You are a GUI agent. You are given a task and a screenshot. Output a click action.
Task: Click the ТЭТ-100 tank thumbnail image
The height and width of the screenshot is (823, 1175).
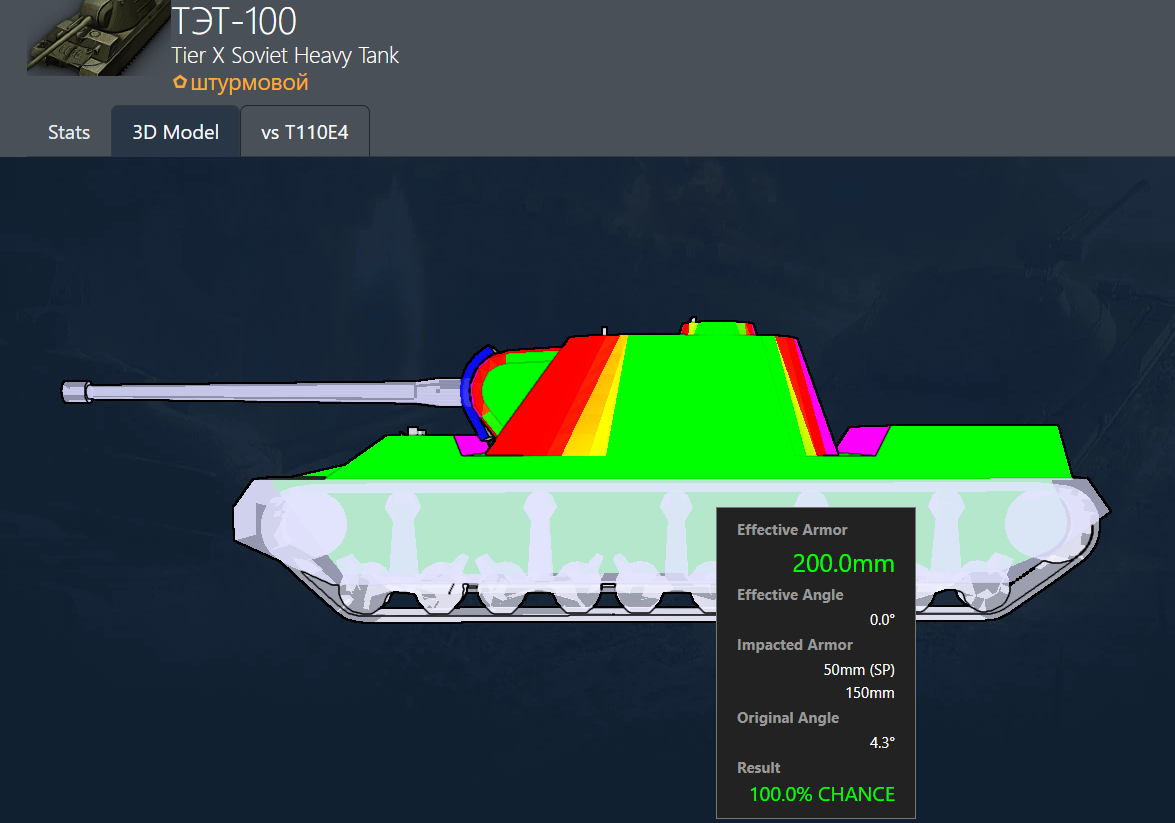(x=99, y=37)
